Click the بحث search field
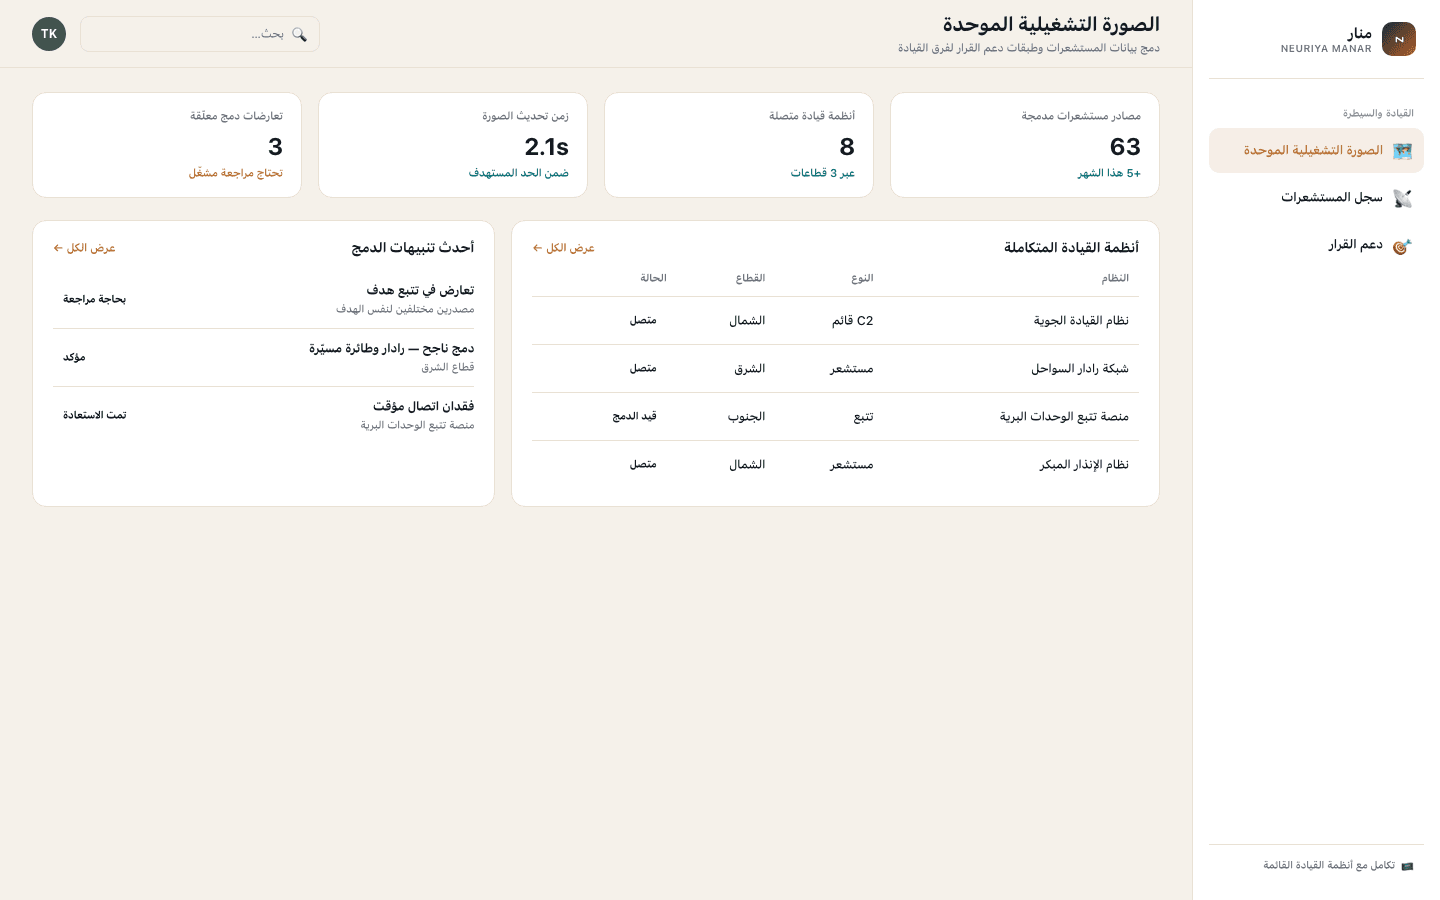This screenshot has width=1440, height=900. coord(200,34)
